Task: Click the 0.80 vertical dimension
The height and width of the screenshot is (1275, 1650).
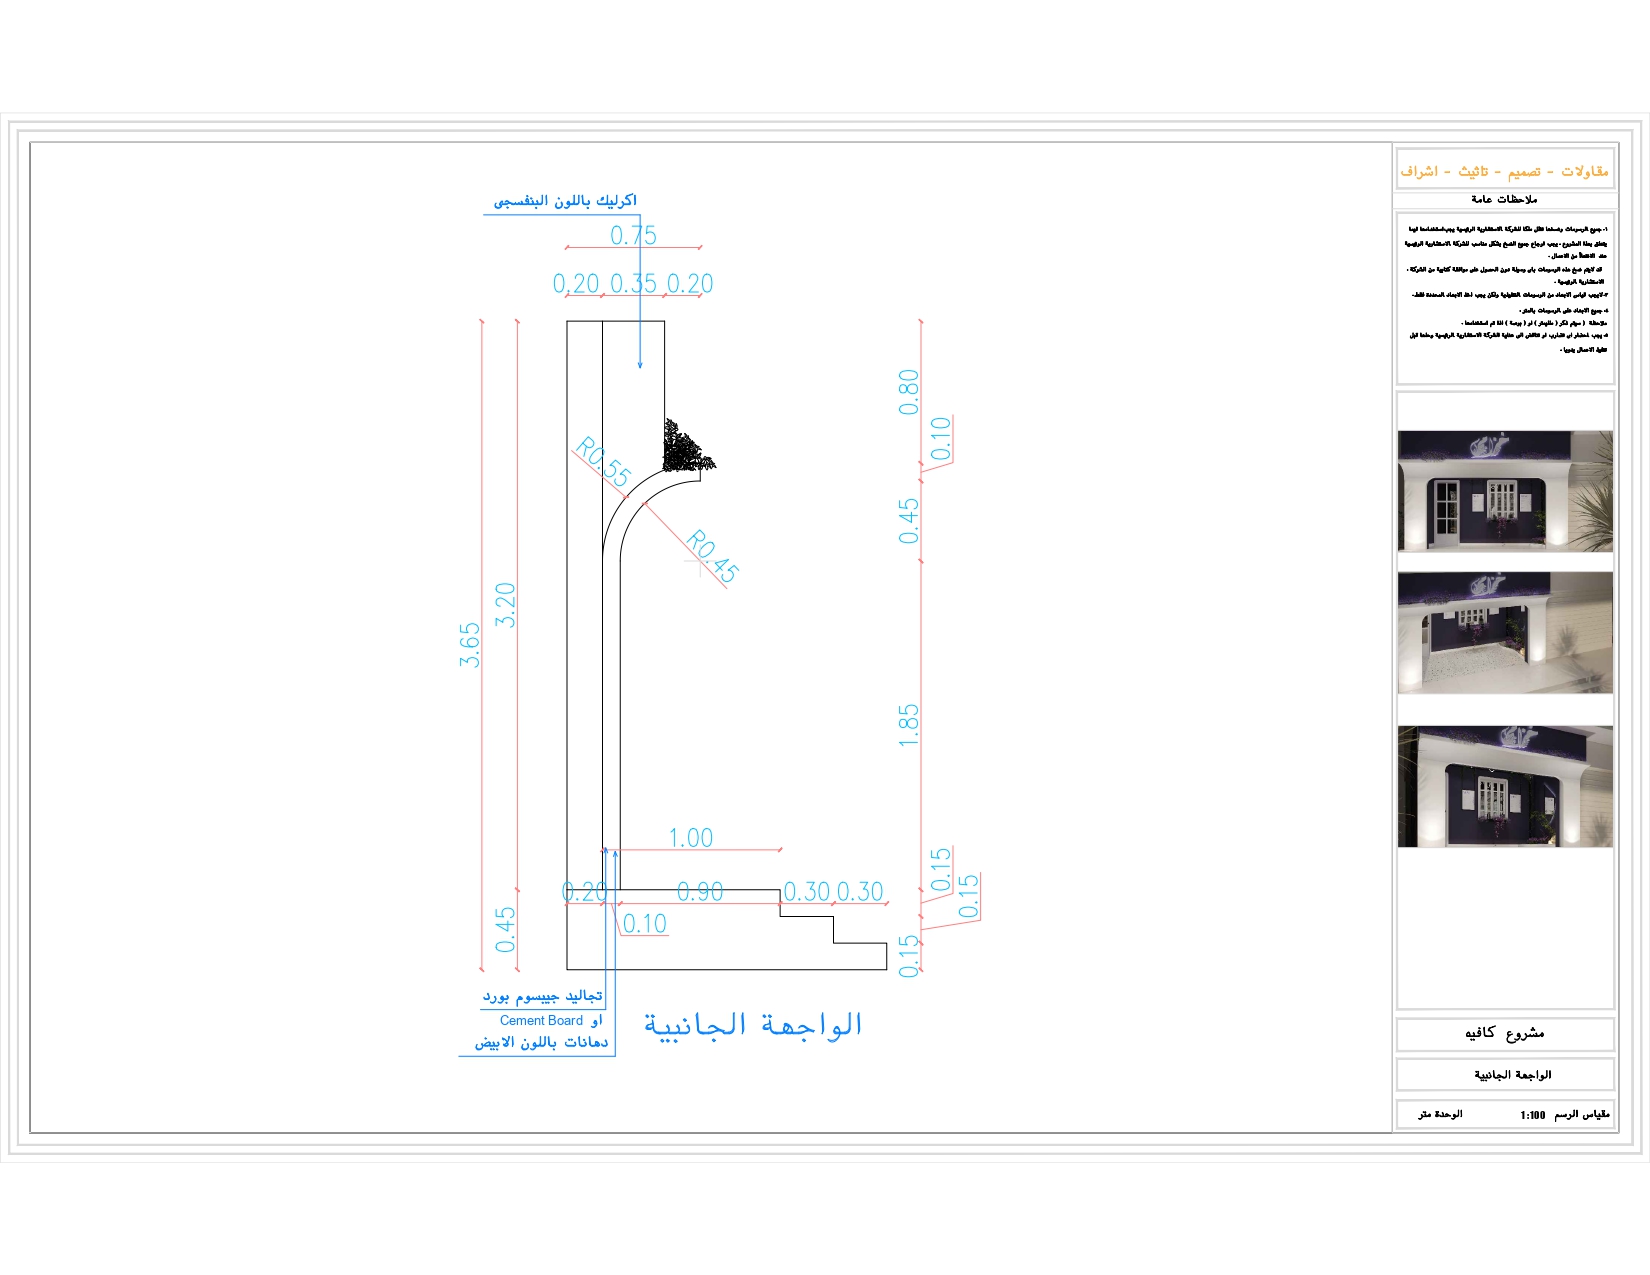Action: point(908,392)
